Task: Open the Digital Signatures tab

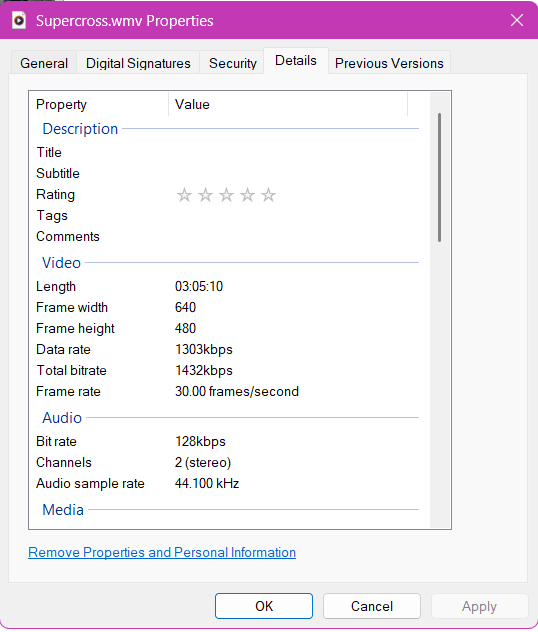Action: (x=138, y=63)
